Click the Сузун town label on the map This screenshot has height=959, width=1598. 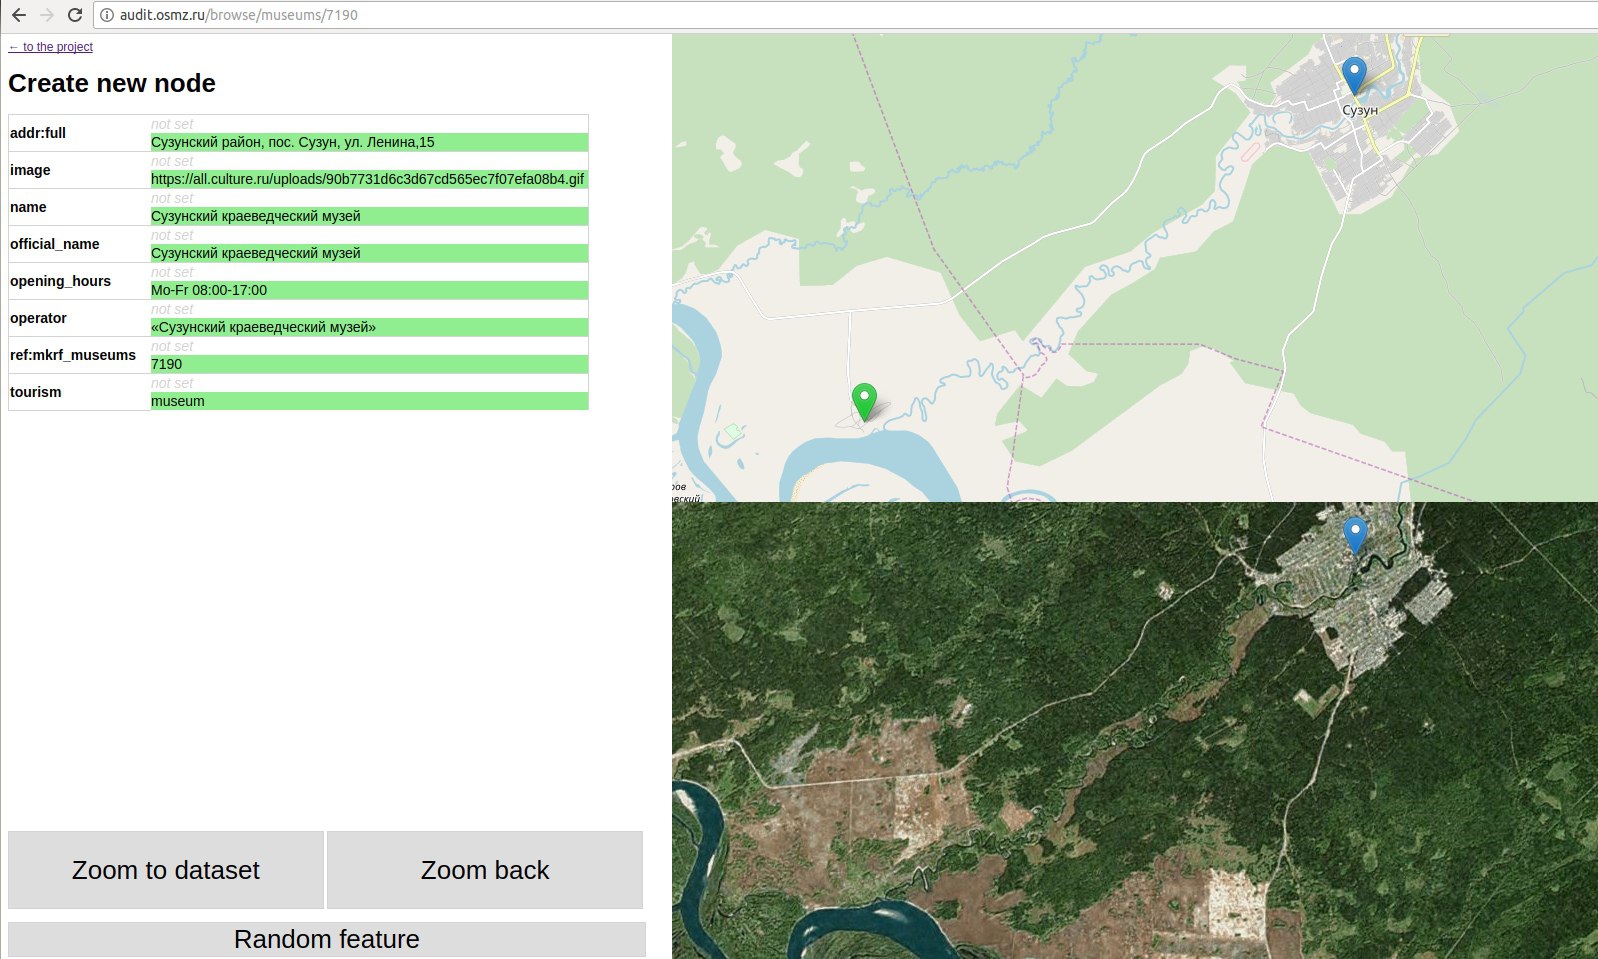coord(1360,110)
